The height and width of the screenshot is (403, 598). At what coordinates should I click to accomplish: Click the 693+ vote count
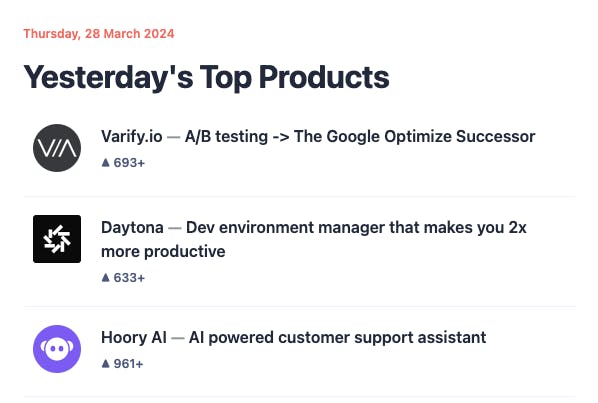pyautogui.click(x=129, y=163)
